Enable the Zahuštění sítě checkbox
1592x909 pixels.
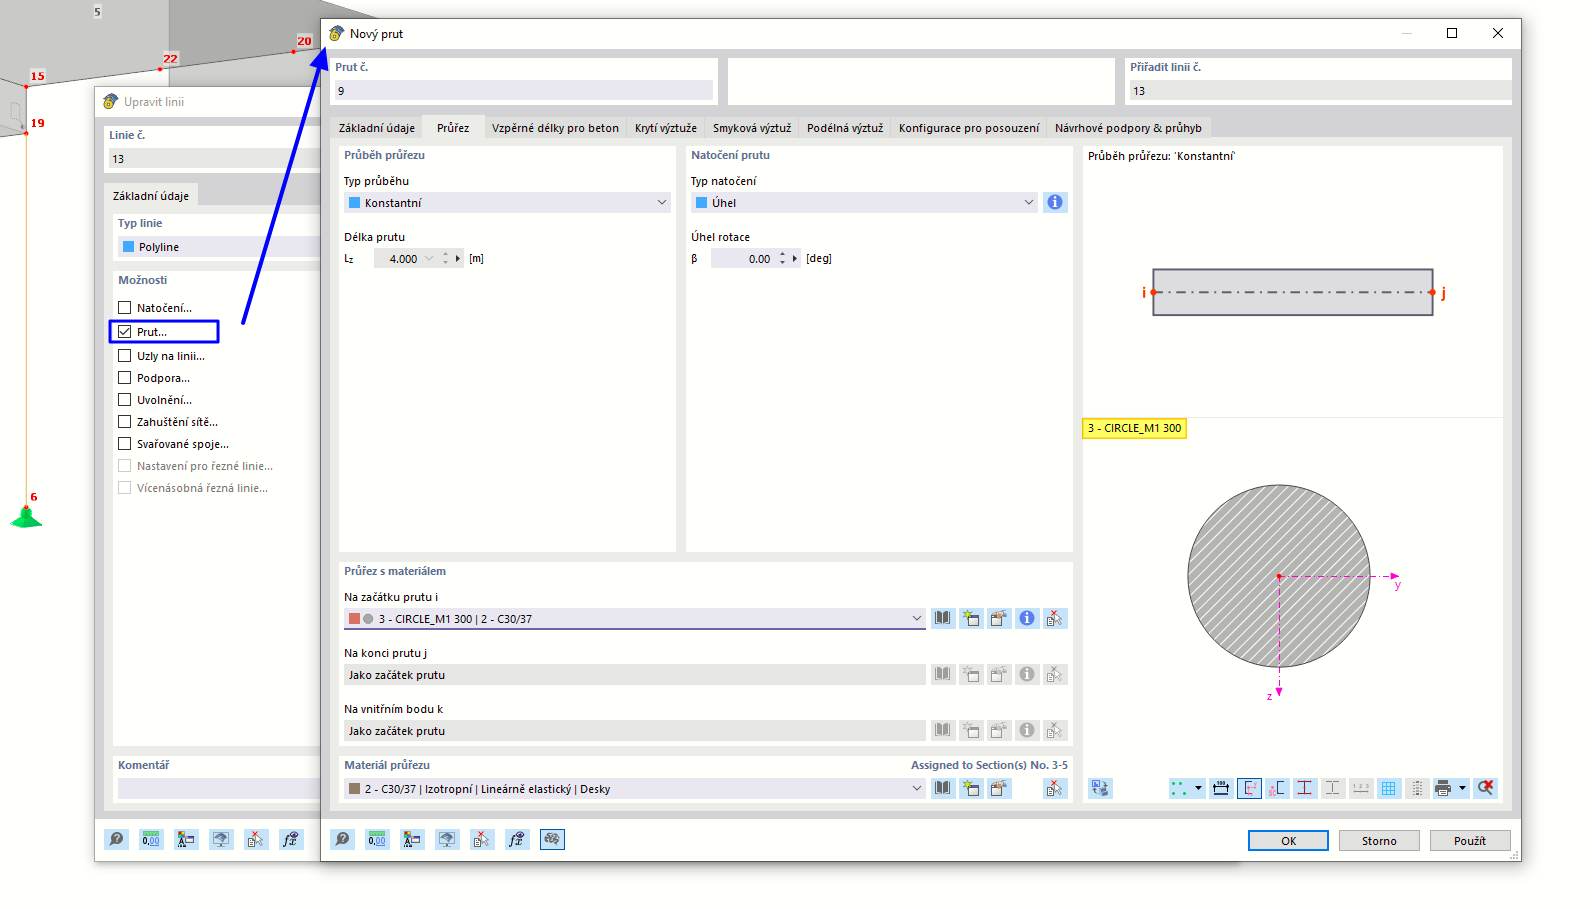[x=125, y=422]
